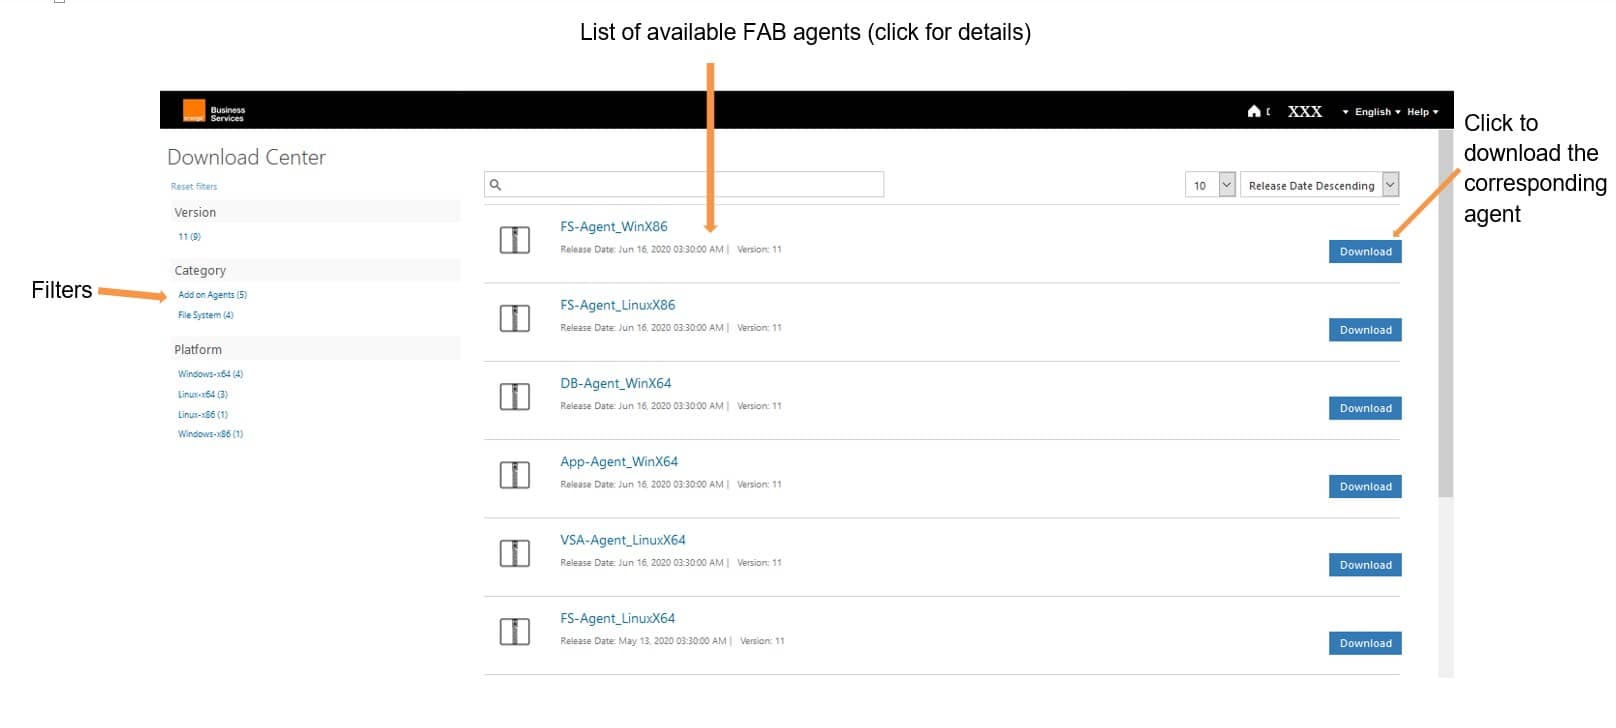
Task: Click the FS-Agent_LinuxX64 package icon
Action: (x=514, y=631)
